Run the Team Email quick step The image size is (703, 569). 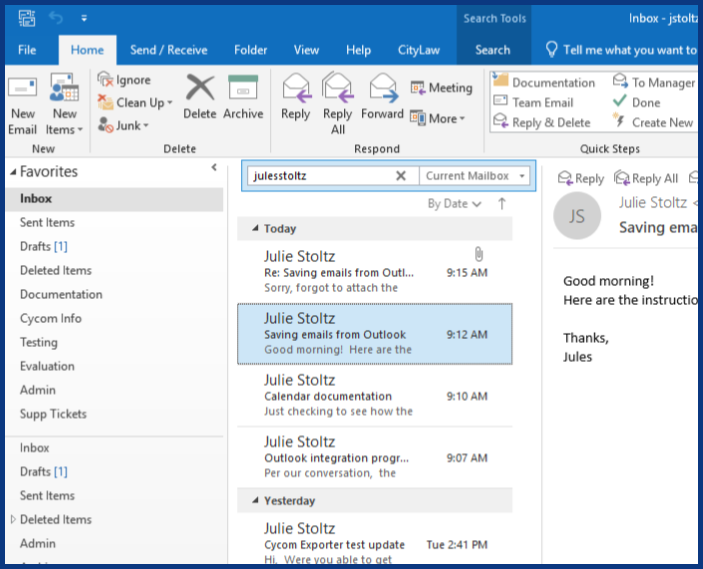pyautogui.click(x=534, y=103)
